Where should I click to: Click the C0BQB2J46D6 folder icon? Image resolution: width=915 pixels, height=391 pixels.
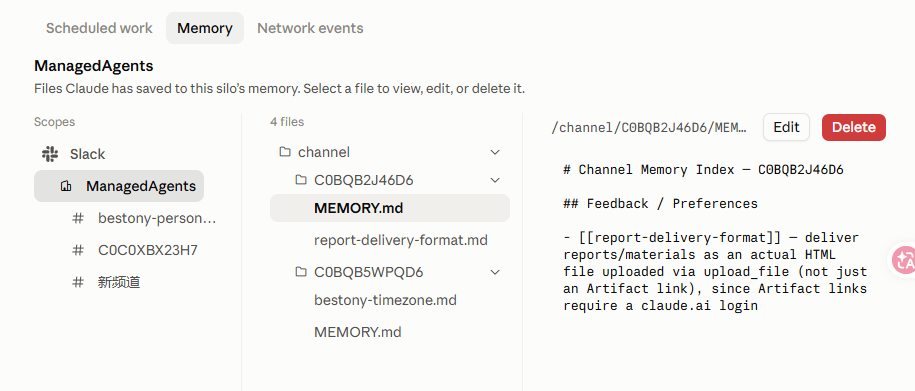[x=301, y=180]
